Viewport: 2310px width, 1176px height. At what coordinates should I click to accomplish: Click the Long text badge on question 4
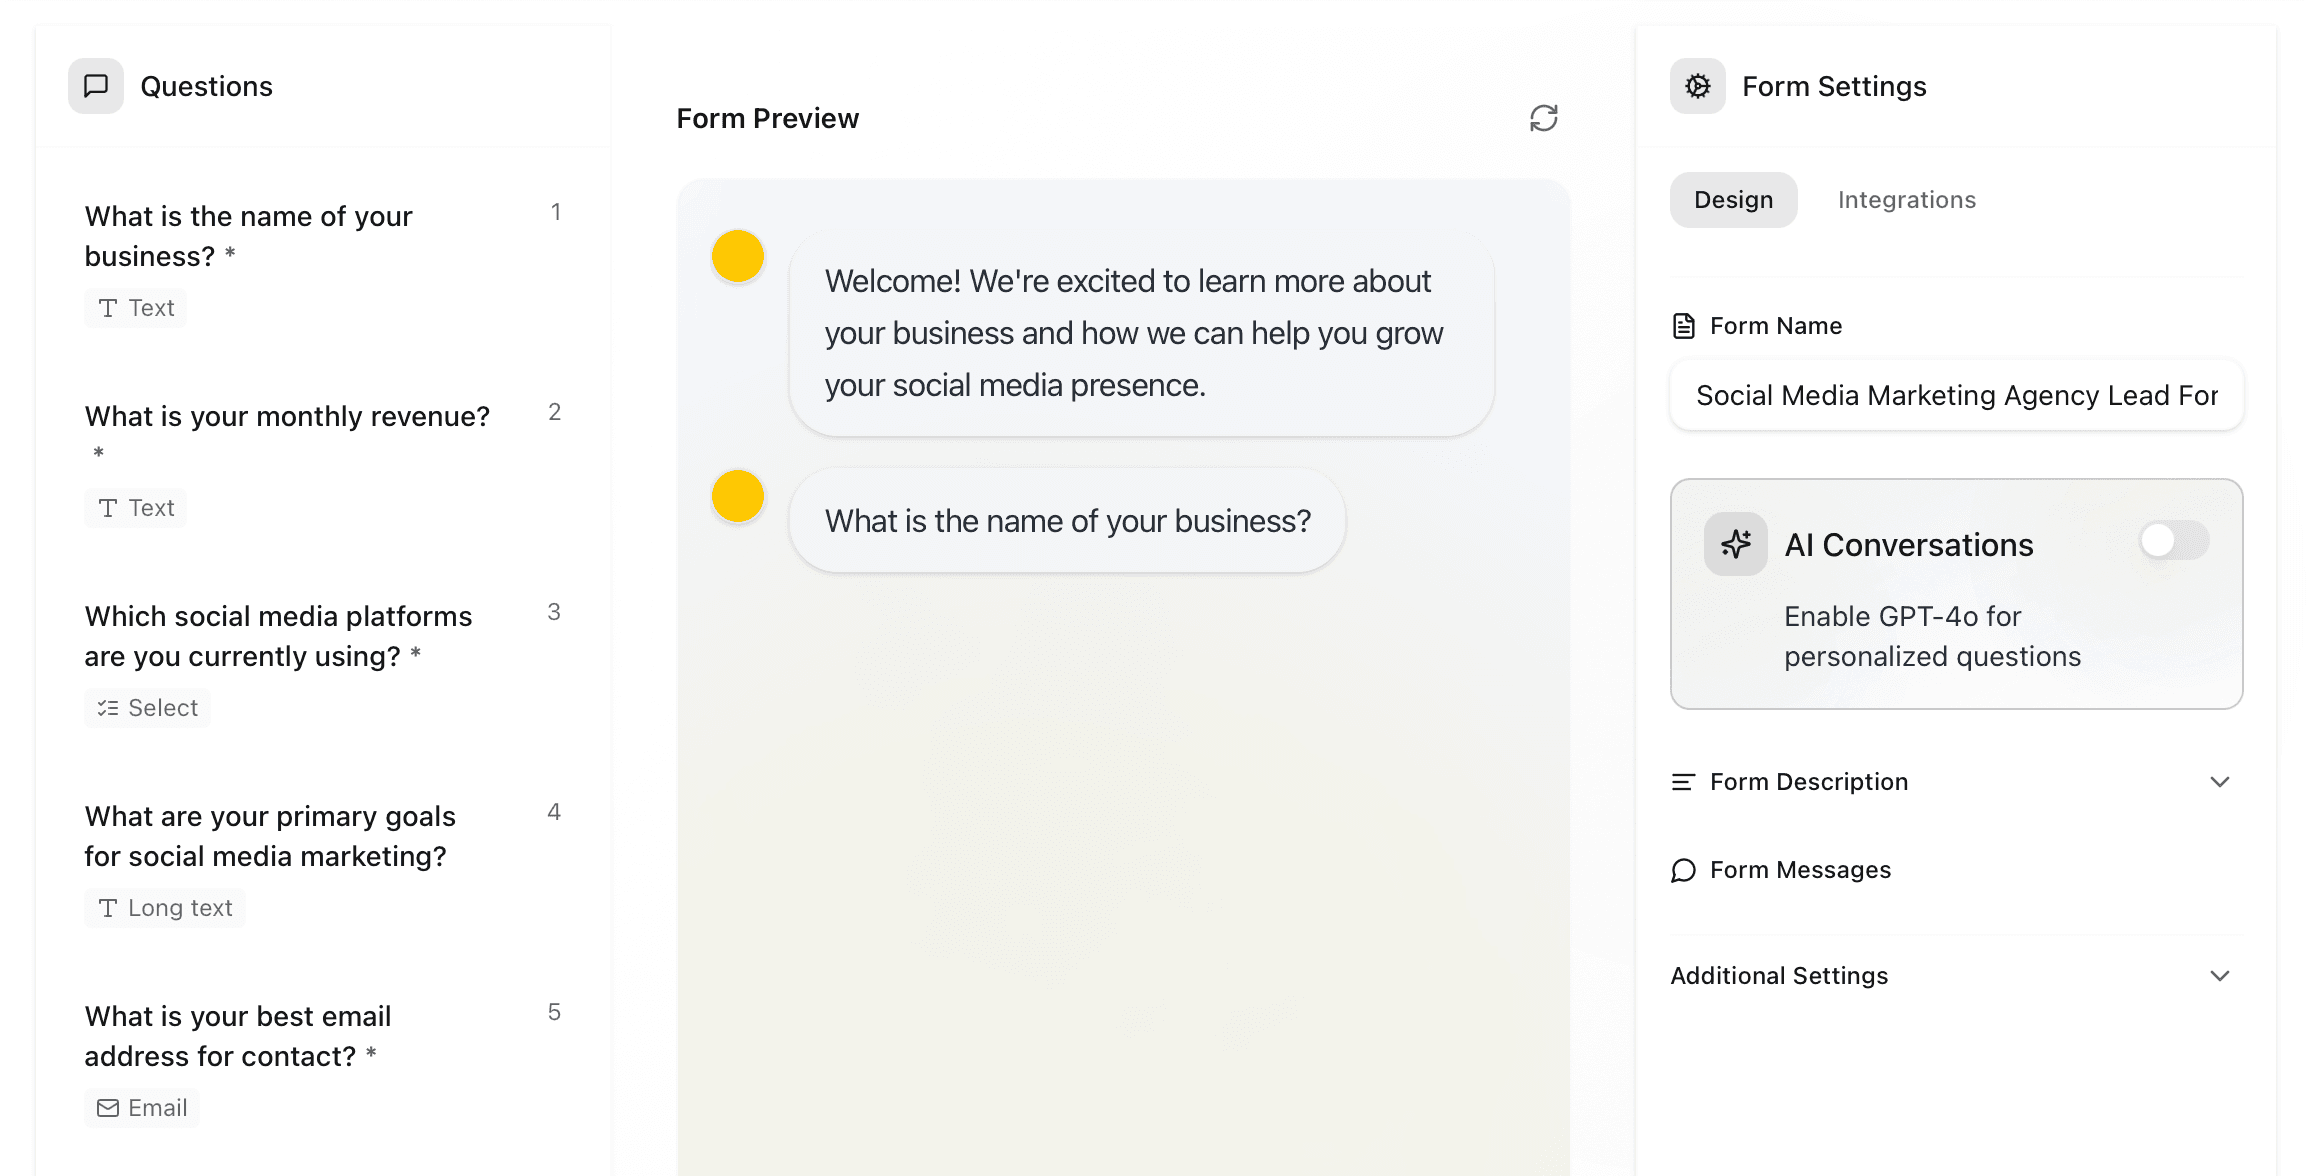[x=164, y=907]
